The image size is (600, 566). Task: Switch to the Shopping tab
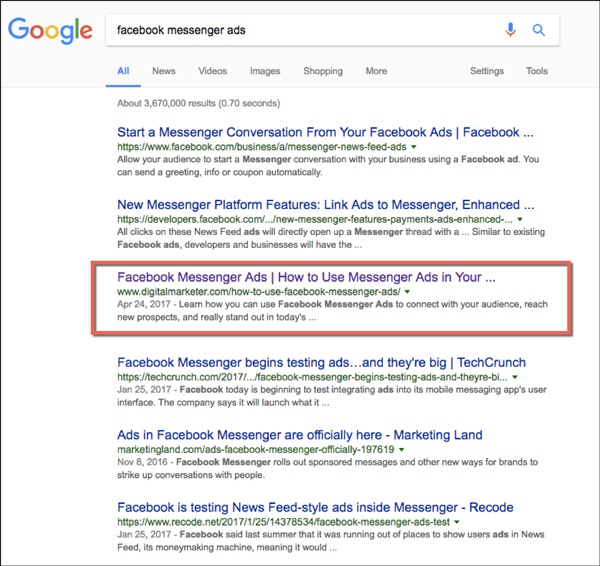coord(323,71)
